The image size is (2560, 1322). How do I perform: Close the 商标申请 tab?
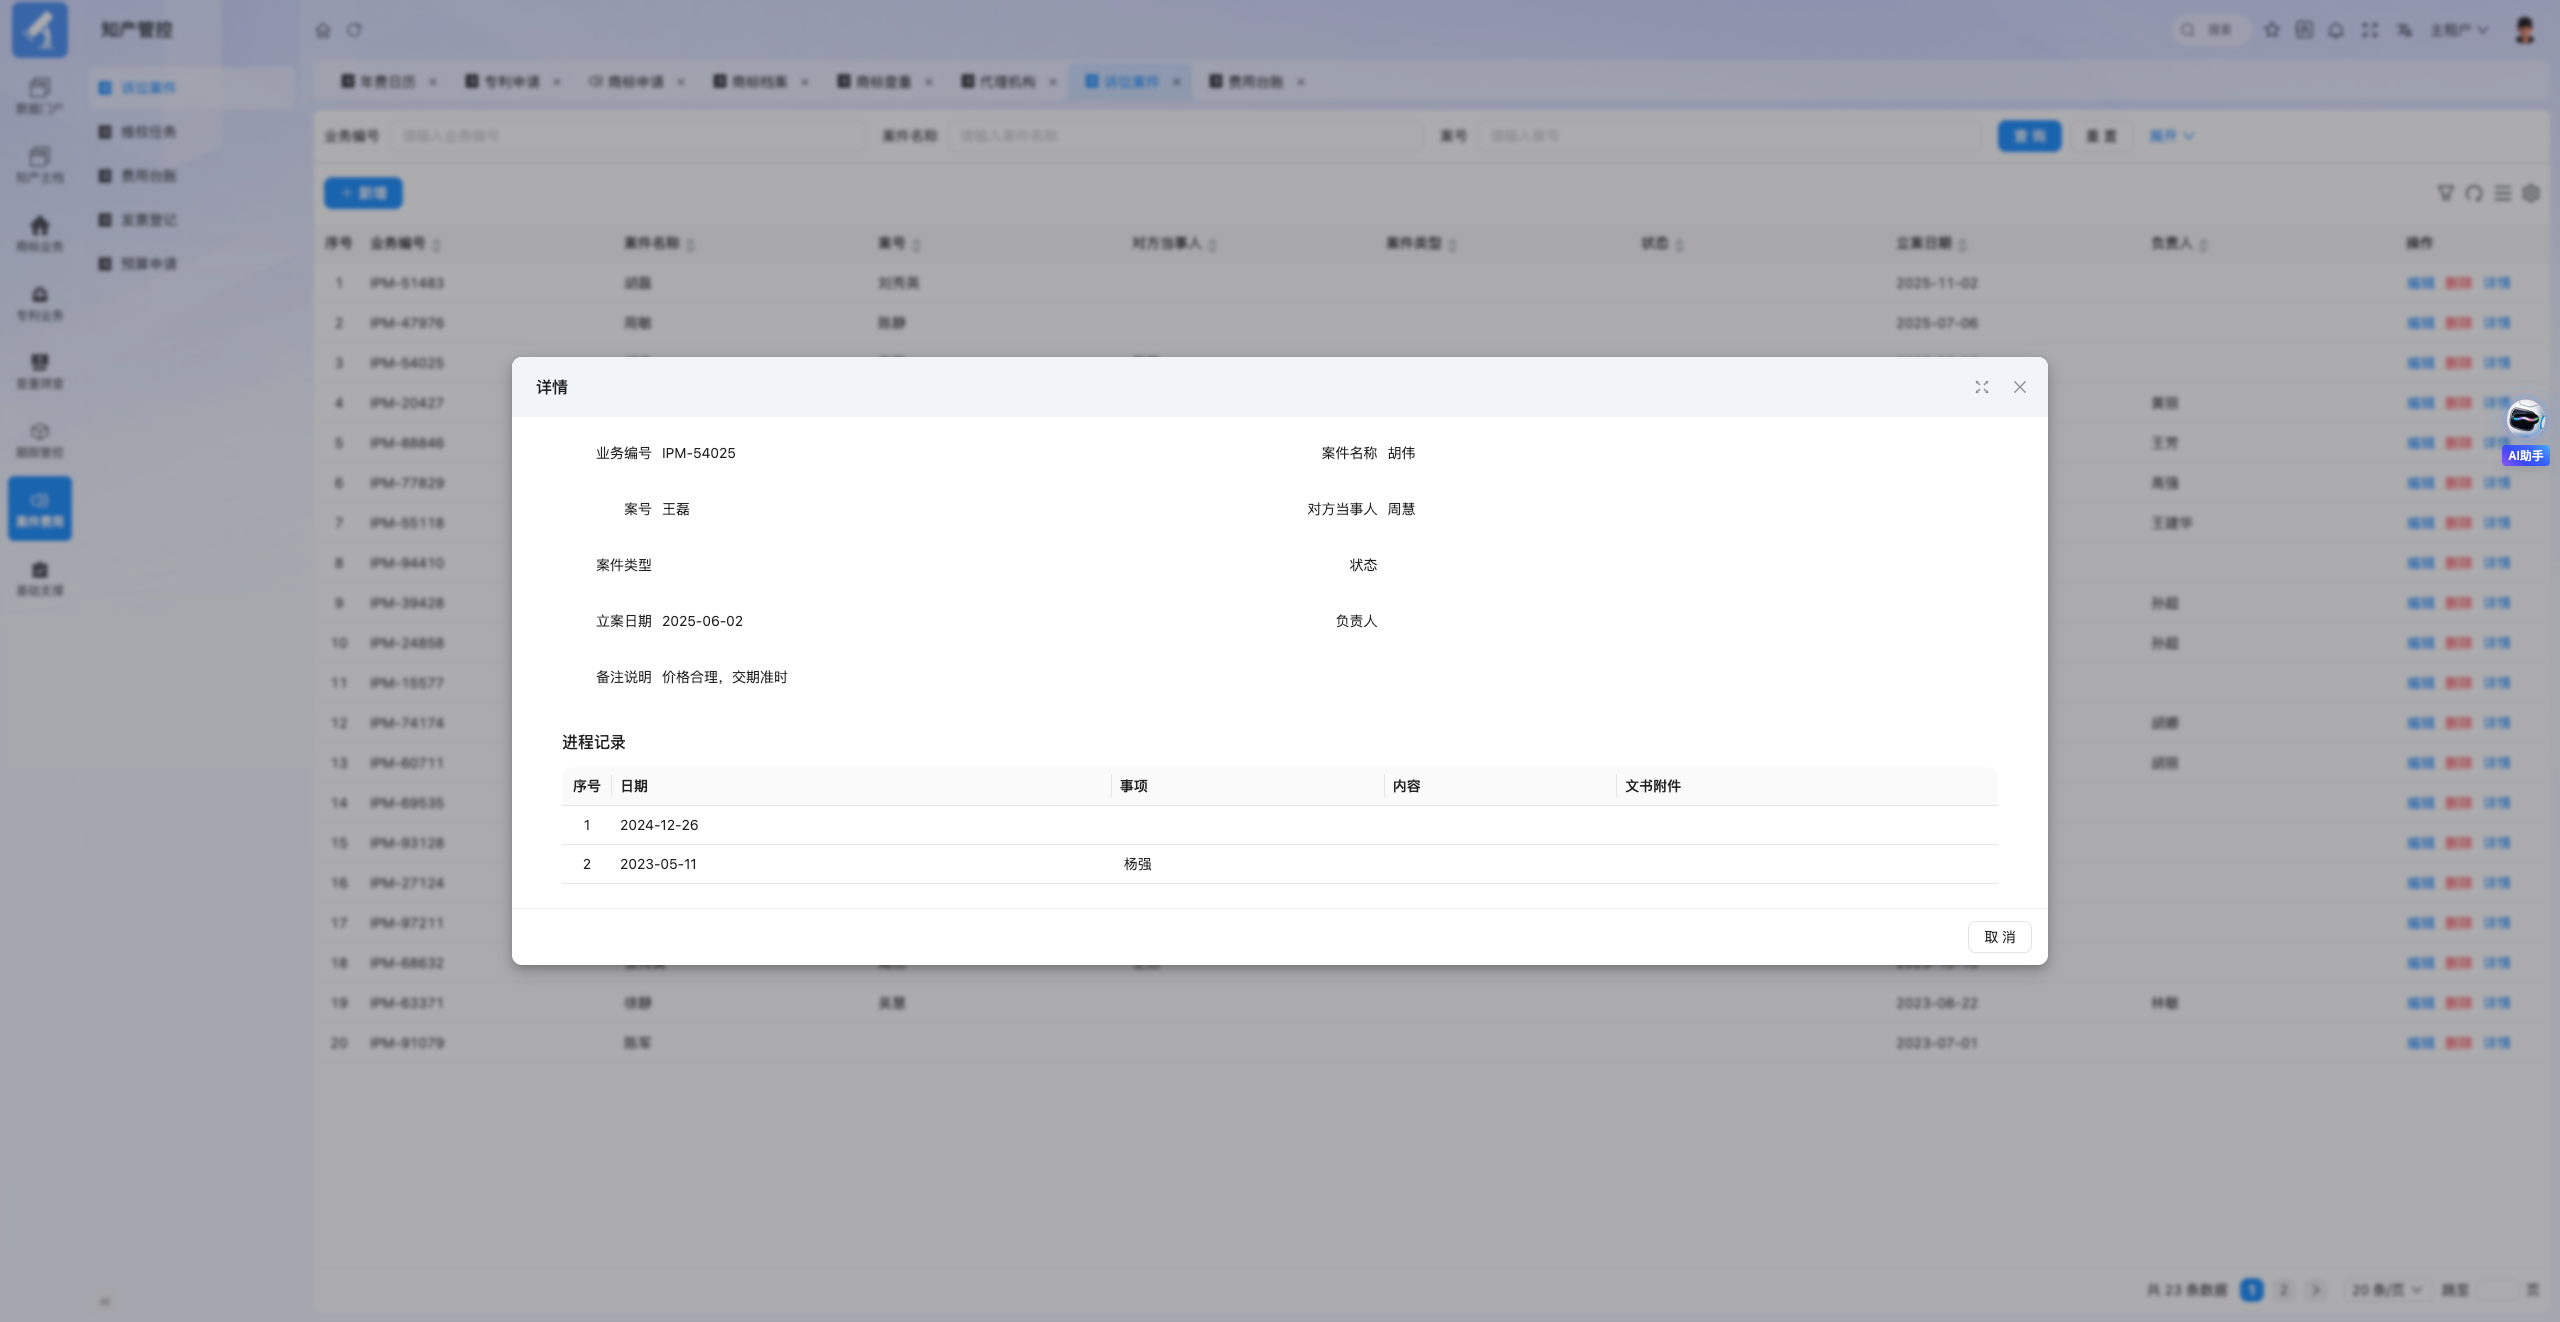[681, 82]
